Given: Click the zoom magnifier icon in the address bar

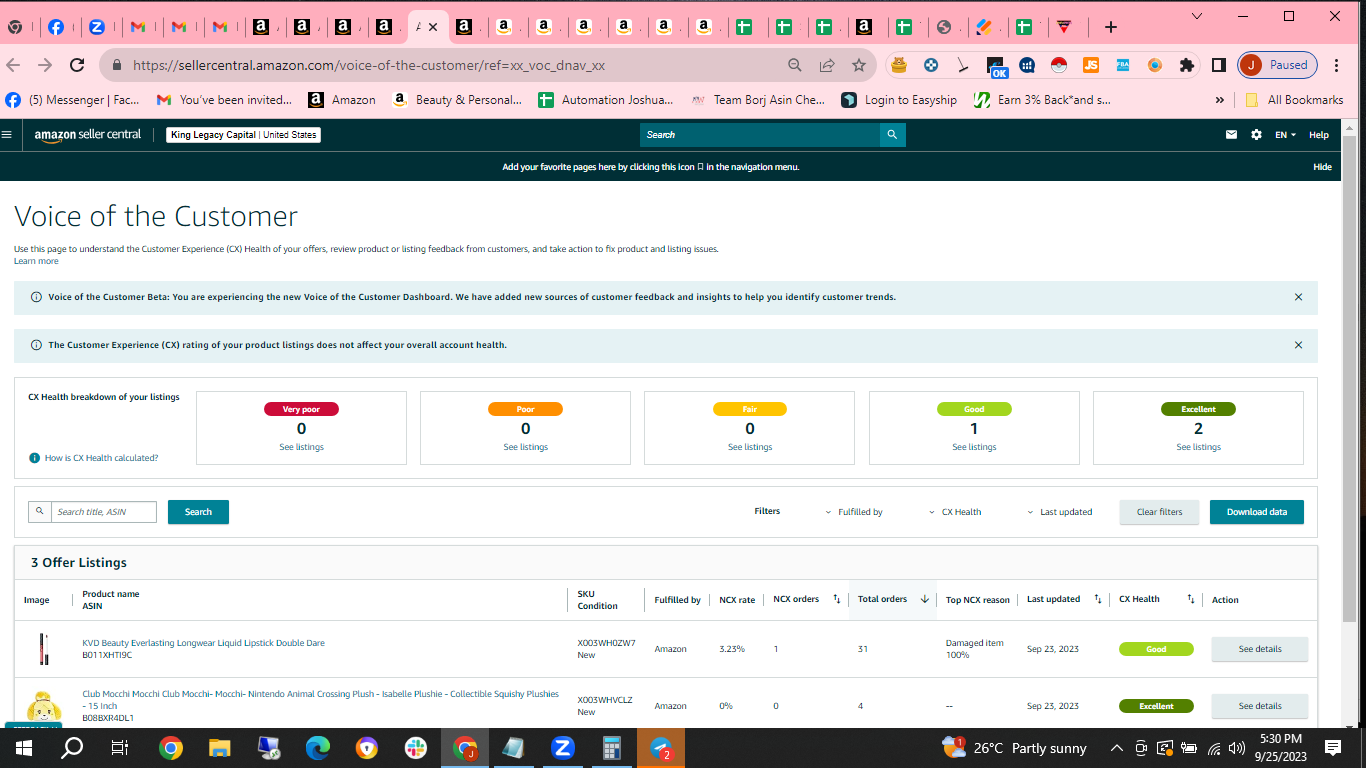Looking at the screenshot, I should 795,65.
